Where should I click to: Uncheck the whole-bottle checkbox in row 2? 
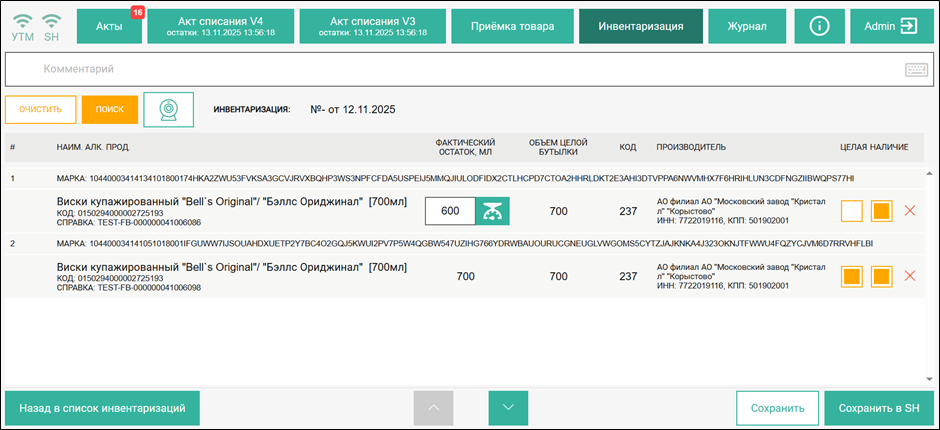(852, 276)
